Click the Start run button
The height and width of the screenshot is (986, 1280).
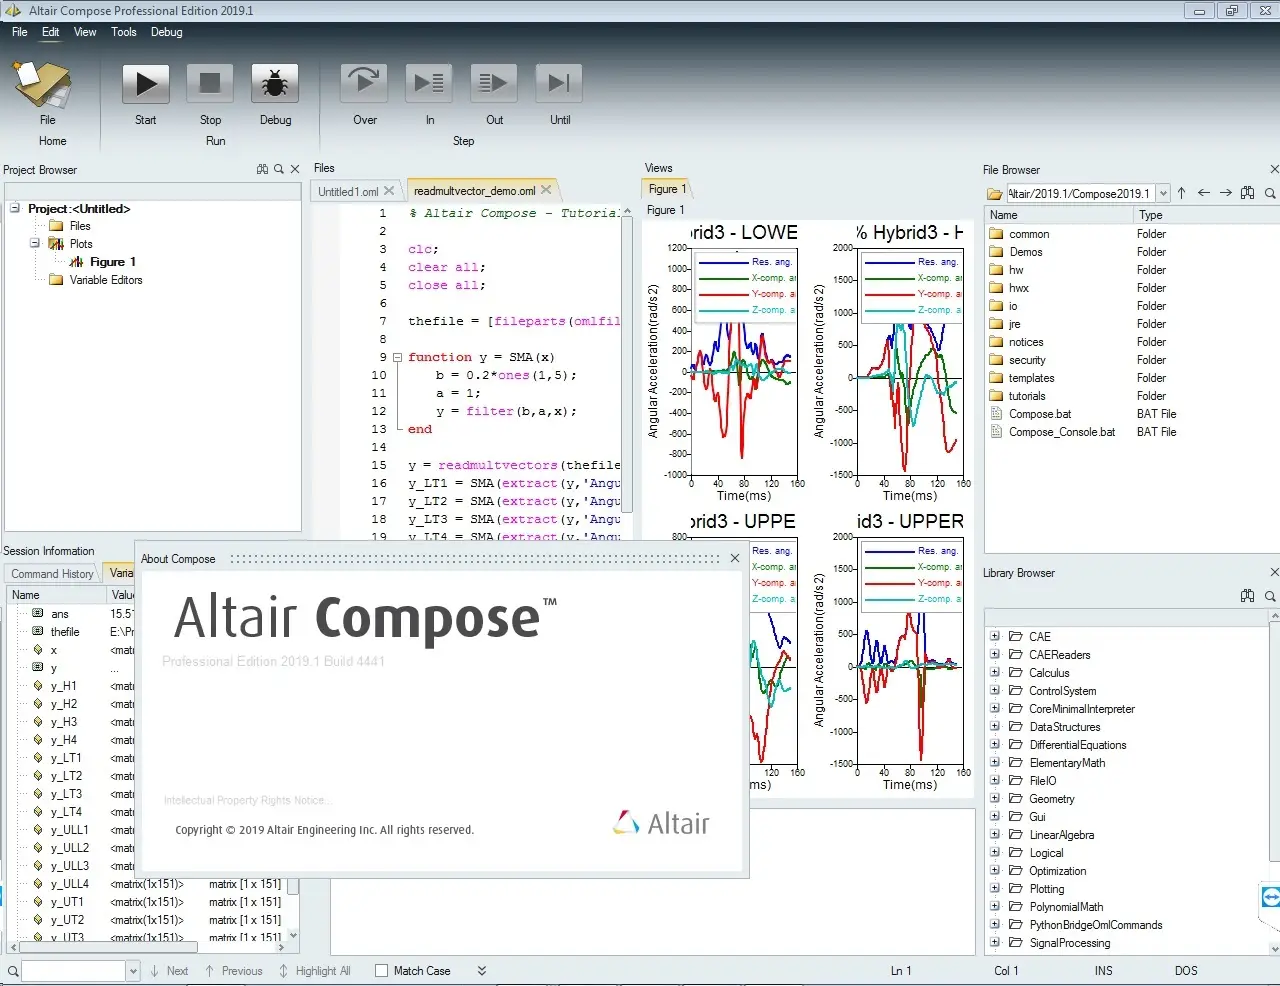coord(146,84)
